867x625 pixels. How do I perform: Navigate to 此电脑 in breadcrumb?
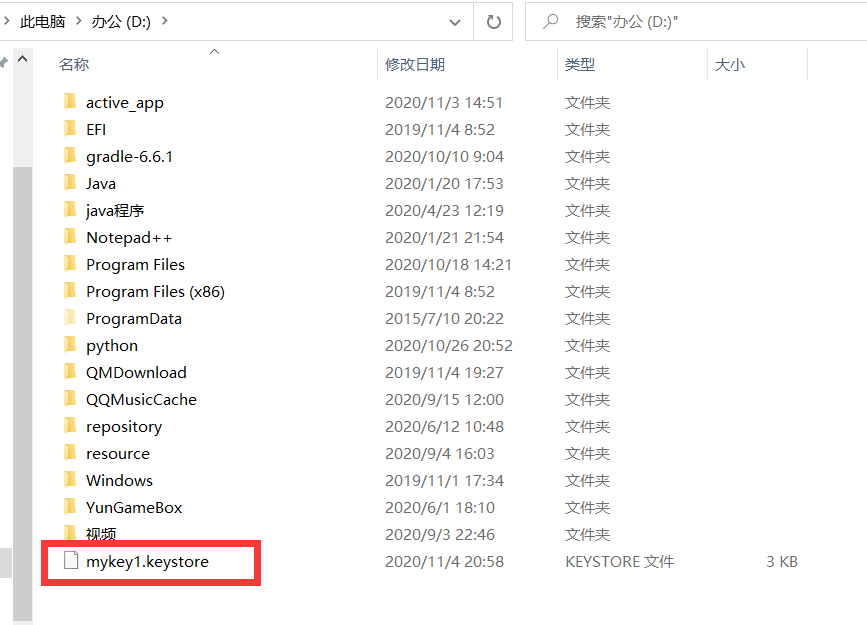[x=43, y=22]
